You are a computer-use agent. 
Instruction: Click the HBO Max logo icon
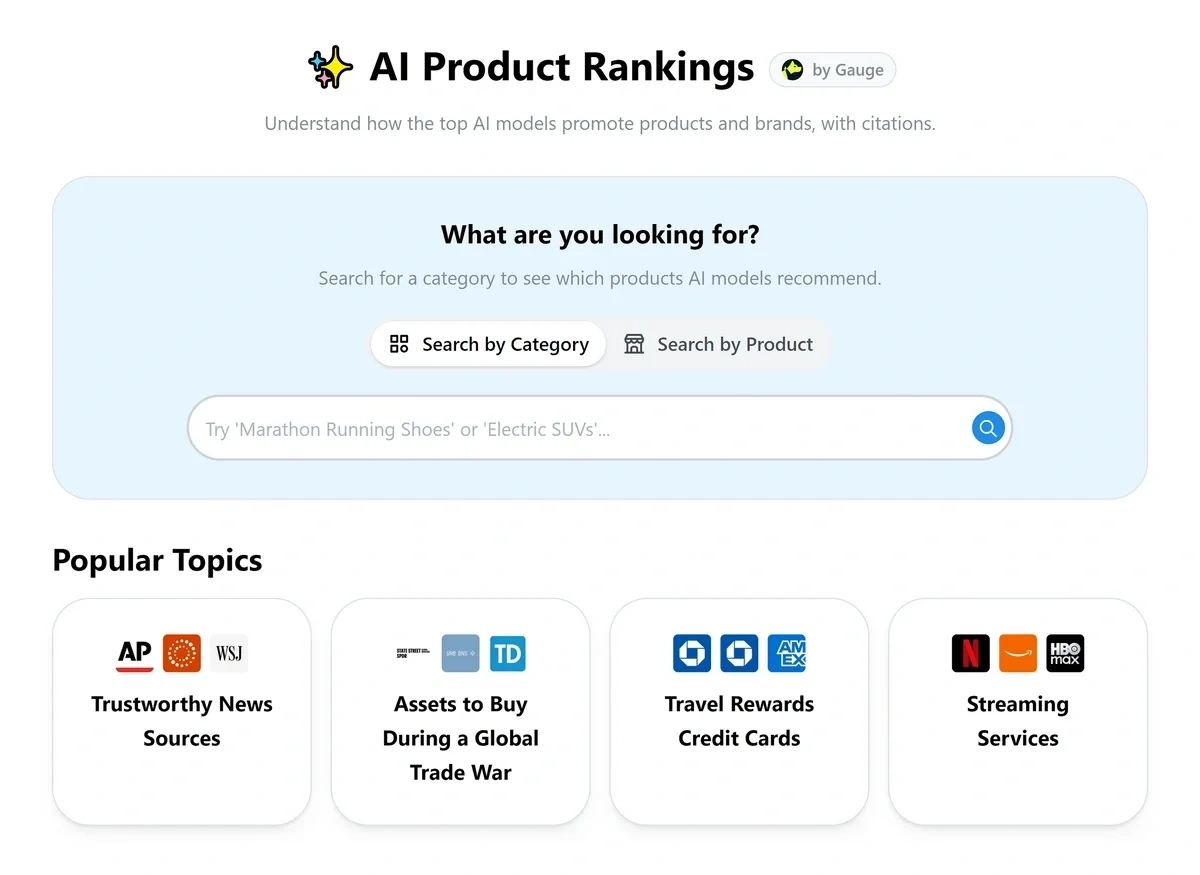(1065, 653)
